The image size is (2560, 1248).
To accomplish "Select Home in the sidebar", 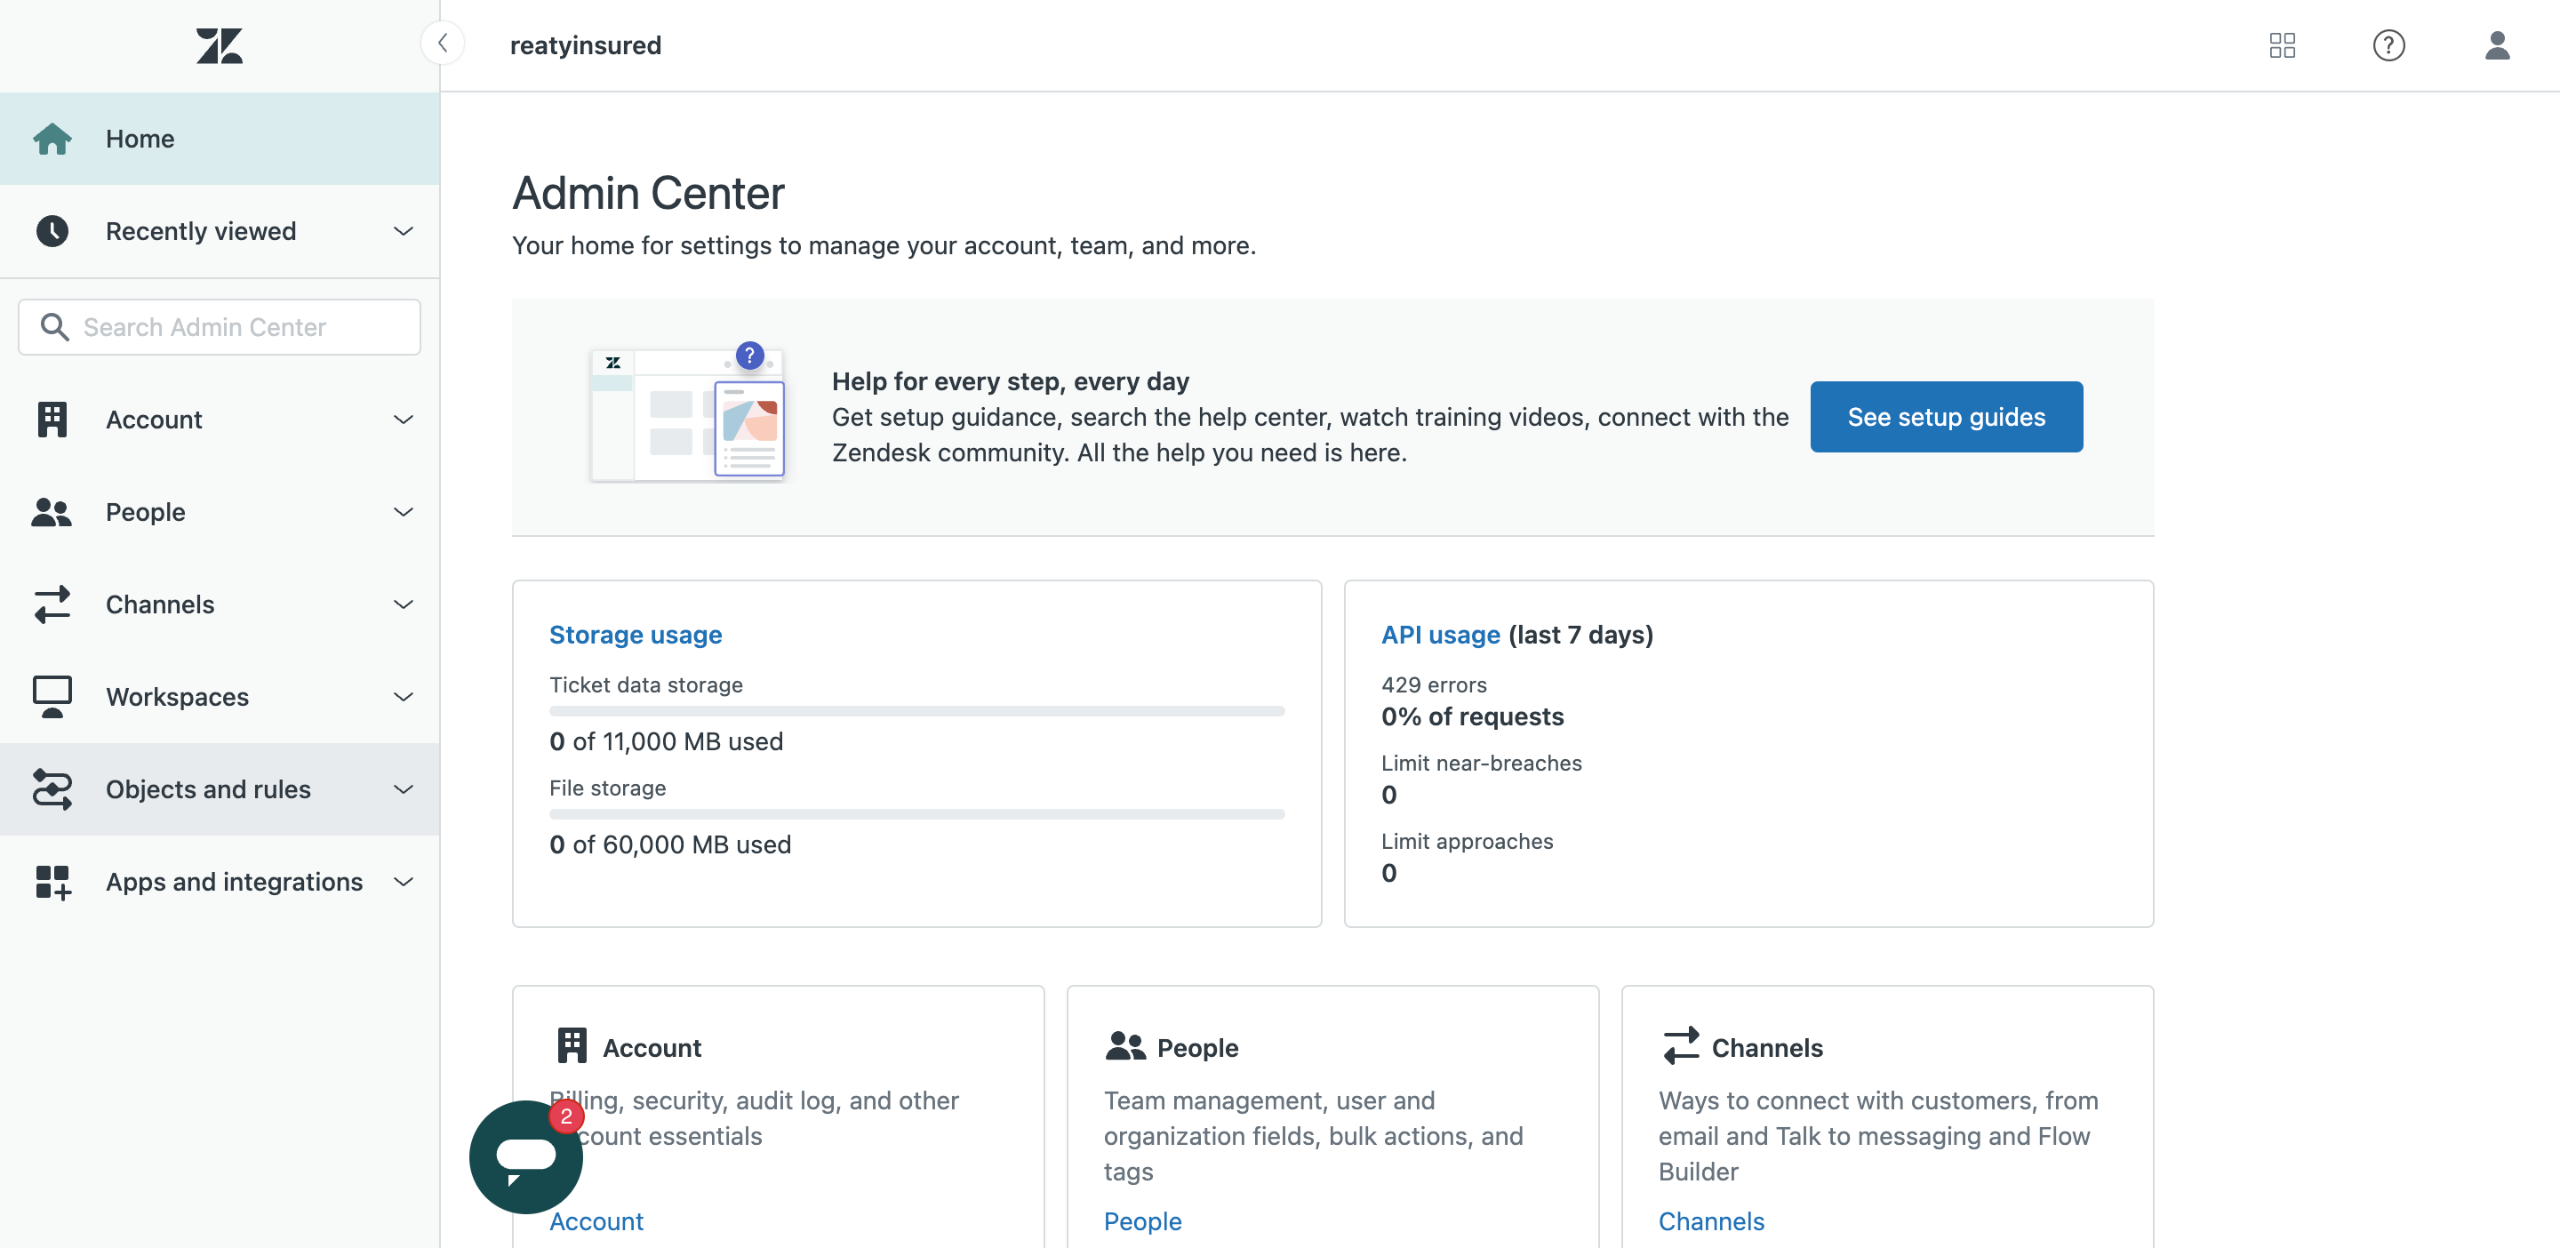I will pyautogui.click(x=140, y=139).
